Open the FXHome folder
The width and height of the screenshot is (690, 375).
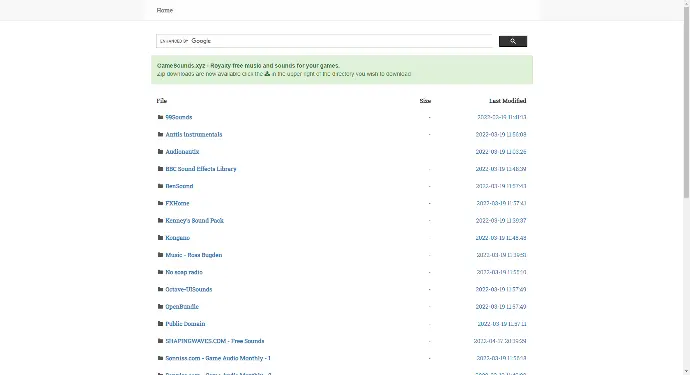pyautogui.click(x=177, y=203)
